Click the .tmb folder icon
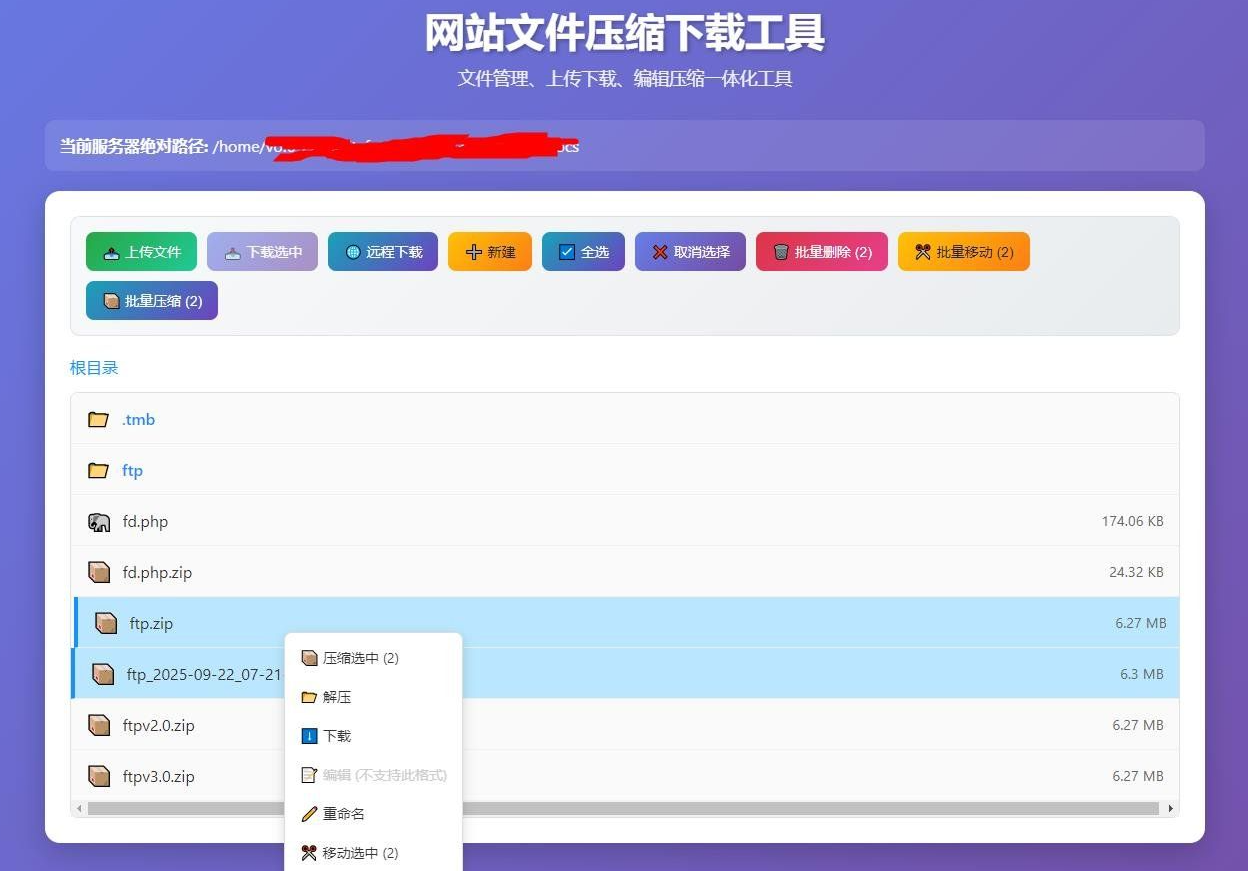Image resolution: width=1248 pixels, height=871 pixels. pos(98,420)
